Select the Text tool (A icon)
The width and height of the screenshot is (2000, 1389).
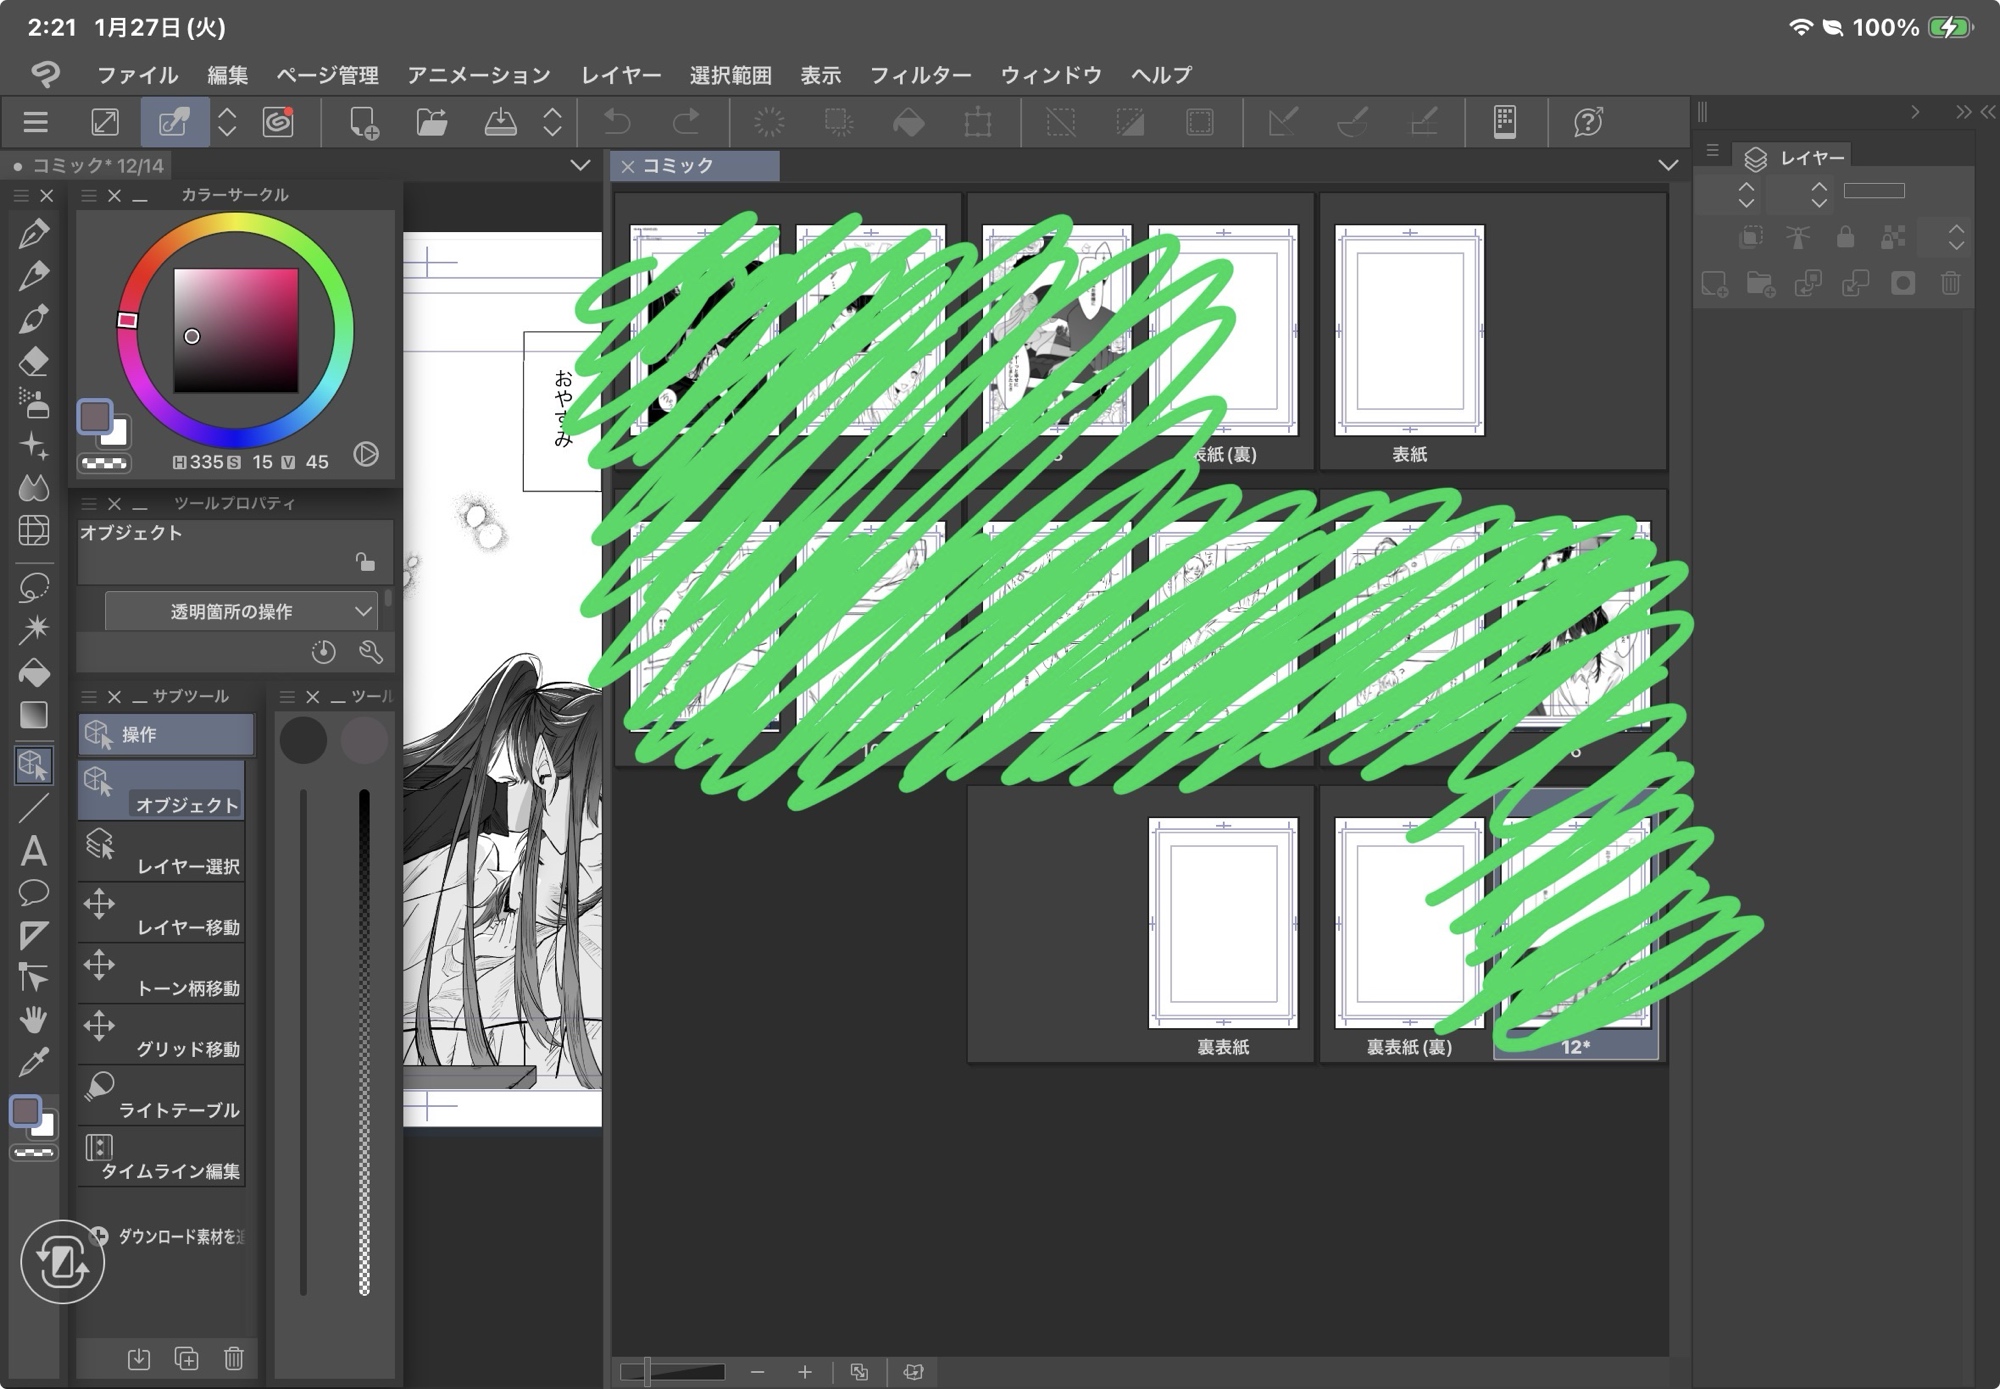pyautogui.click(x=33, y=851)
